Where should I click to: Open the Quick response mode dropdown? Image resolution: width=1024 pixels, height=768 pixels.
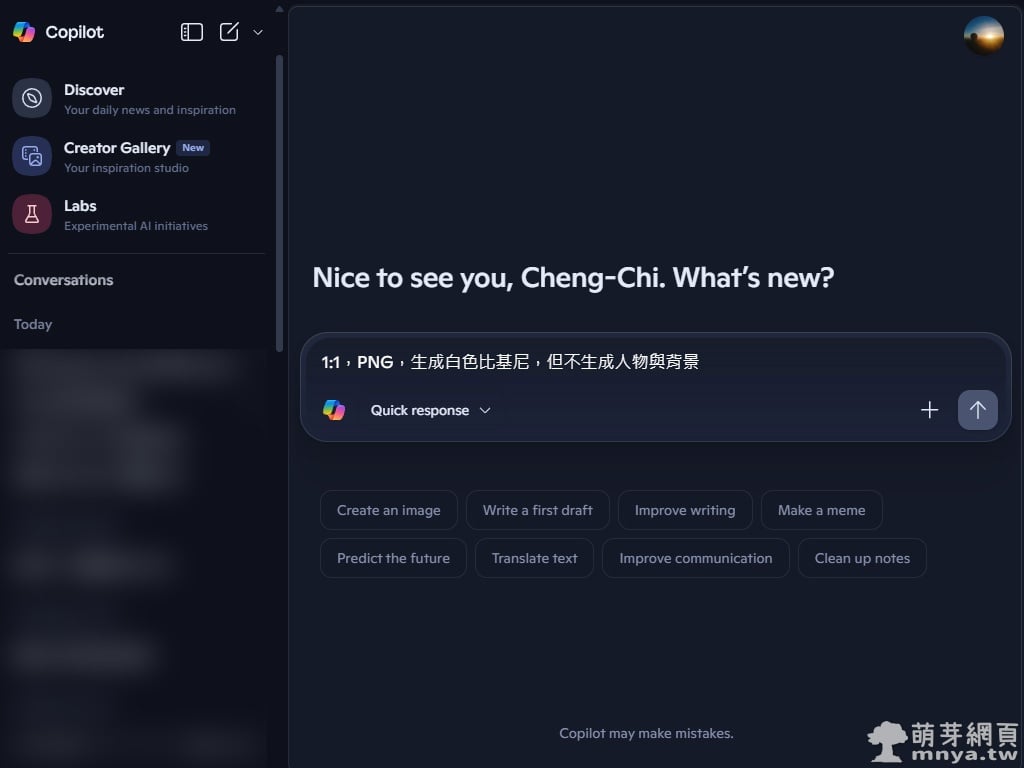click(x=430, y=410)
